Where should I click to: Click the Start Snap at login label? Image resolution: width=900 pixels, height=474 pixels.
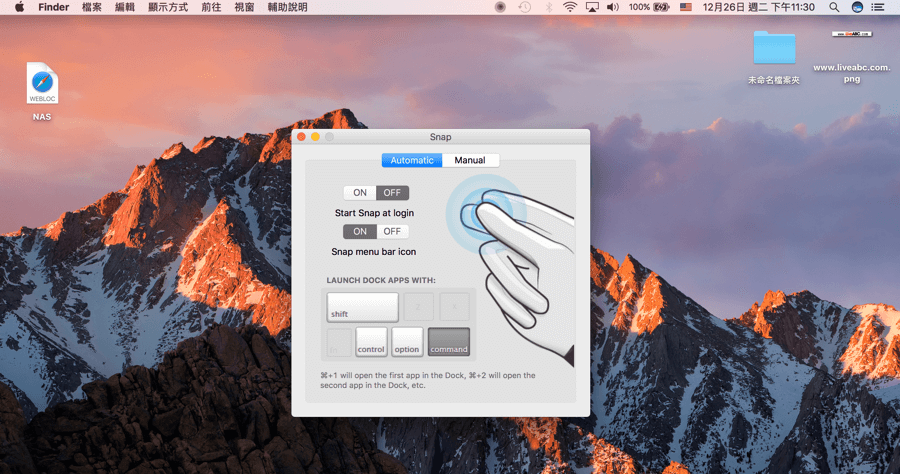point(374,213)
